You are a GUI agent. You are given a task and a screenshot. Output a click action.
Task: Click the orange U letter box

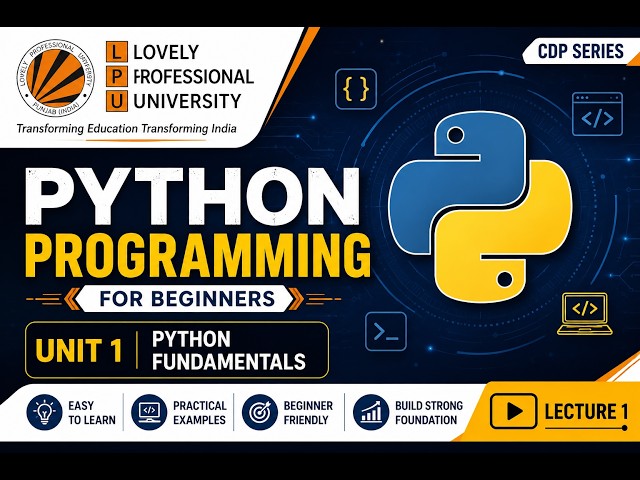[116, 101]
